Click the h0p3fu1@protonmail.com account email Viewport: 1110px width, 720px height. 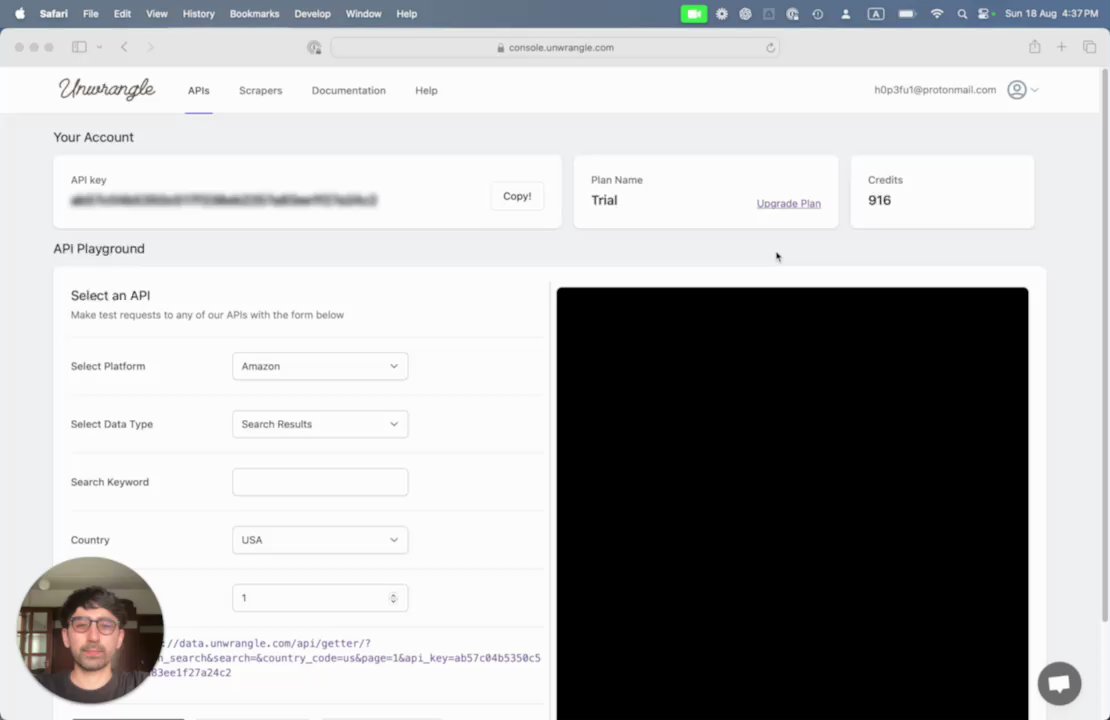point(934,90)
